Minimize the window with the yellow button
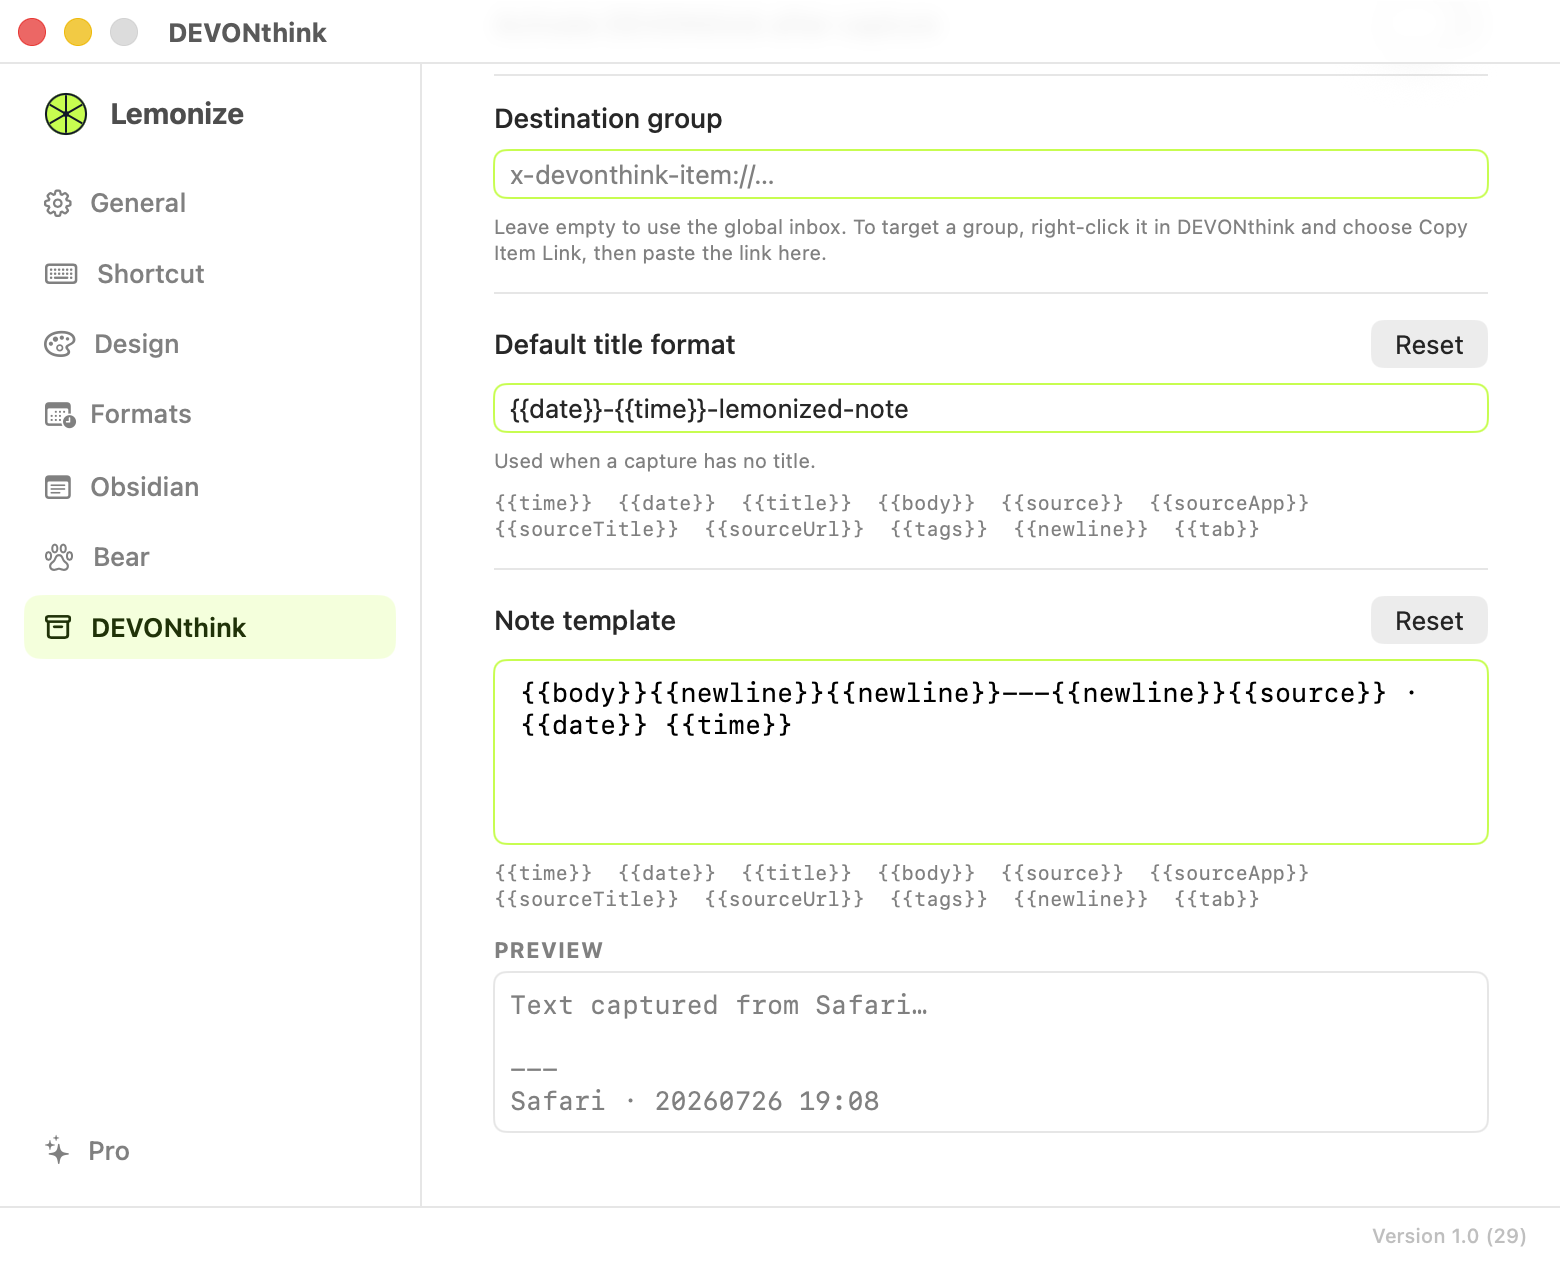 pyautogui.click(x=78, y=32)
